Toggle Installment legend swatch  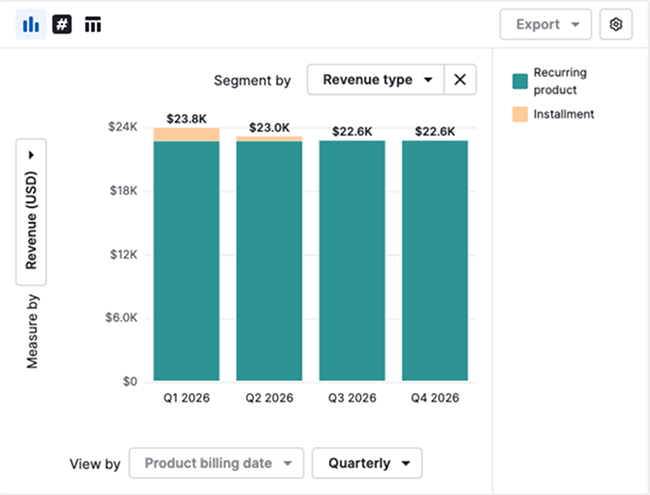pos(520,115)
